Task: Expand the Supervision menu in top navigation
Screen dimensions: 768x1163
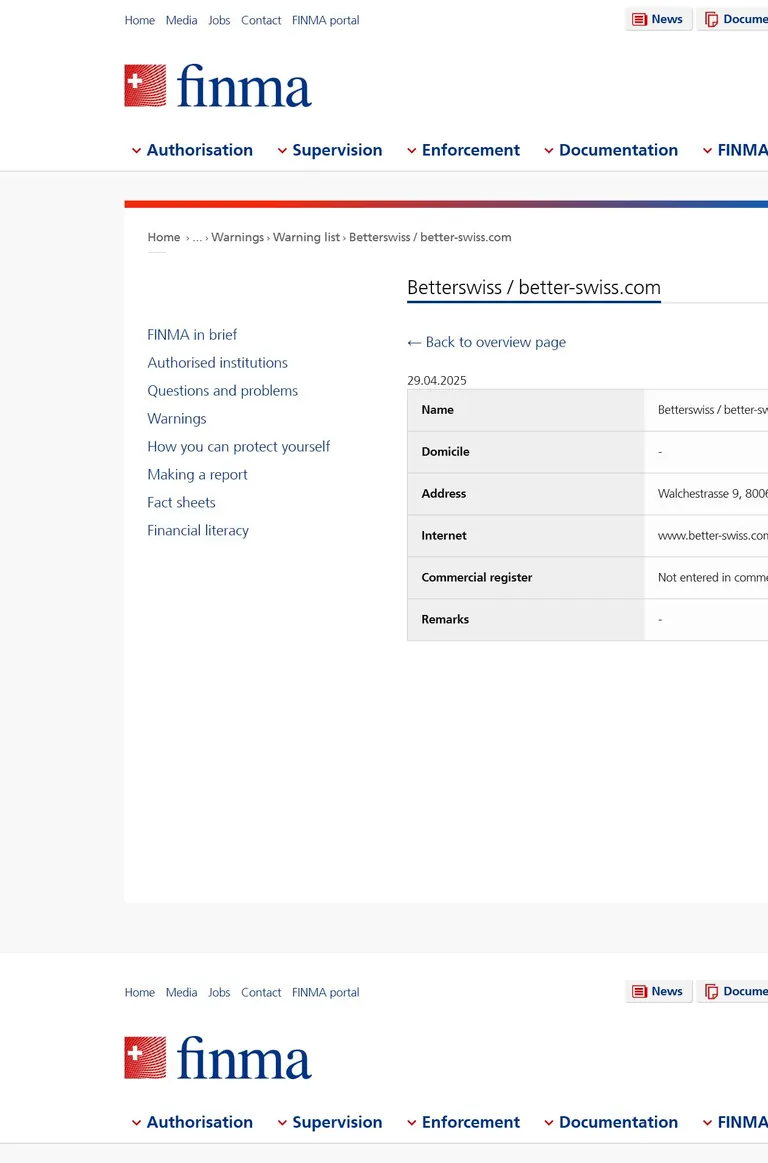Action: (x=330, y=150)
